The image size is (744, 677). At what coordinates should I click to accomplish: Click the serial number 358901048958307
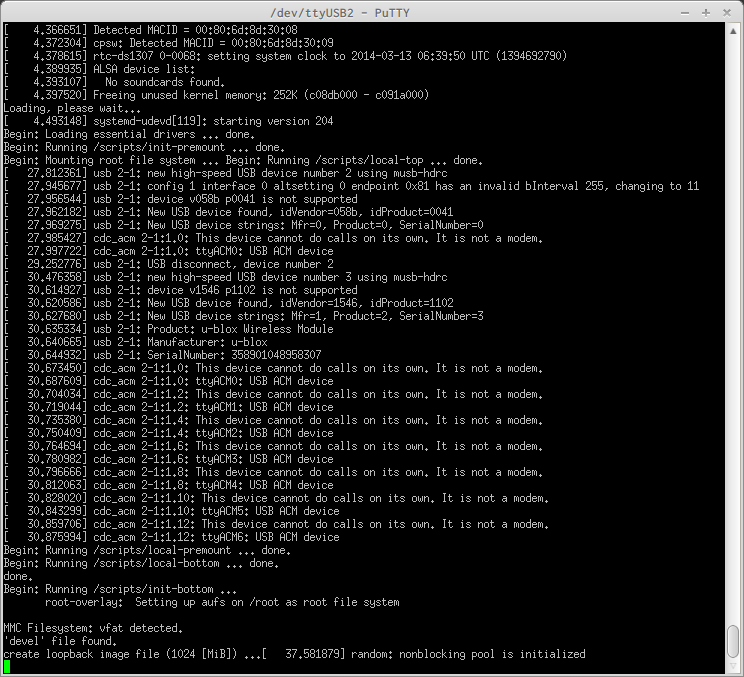(x=276, y=355)
